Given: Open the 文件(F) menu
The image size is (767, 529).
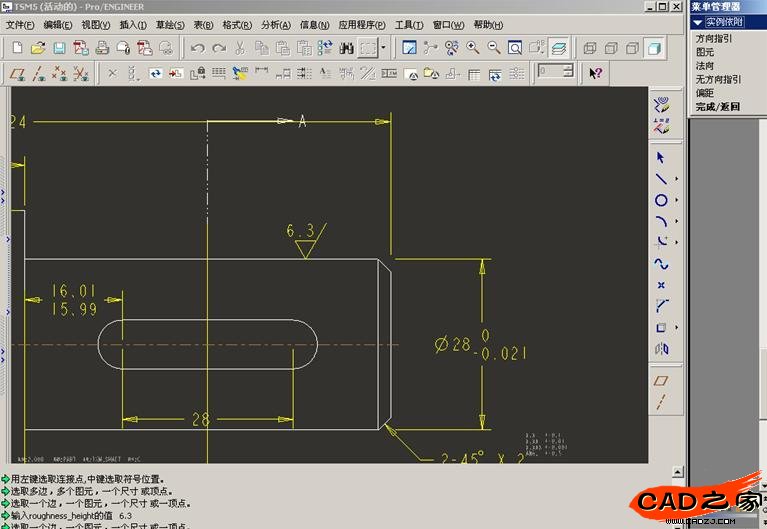Looking at the screenshot, I should [x=21, y=25].
